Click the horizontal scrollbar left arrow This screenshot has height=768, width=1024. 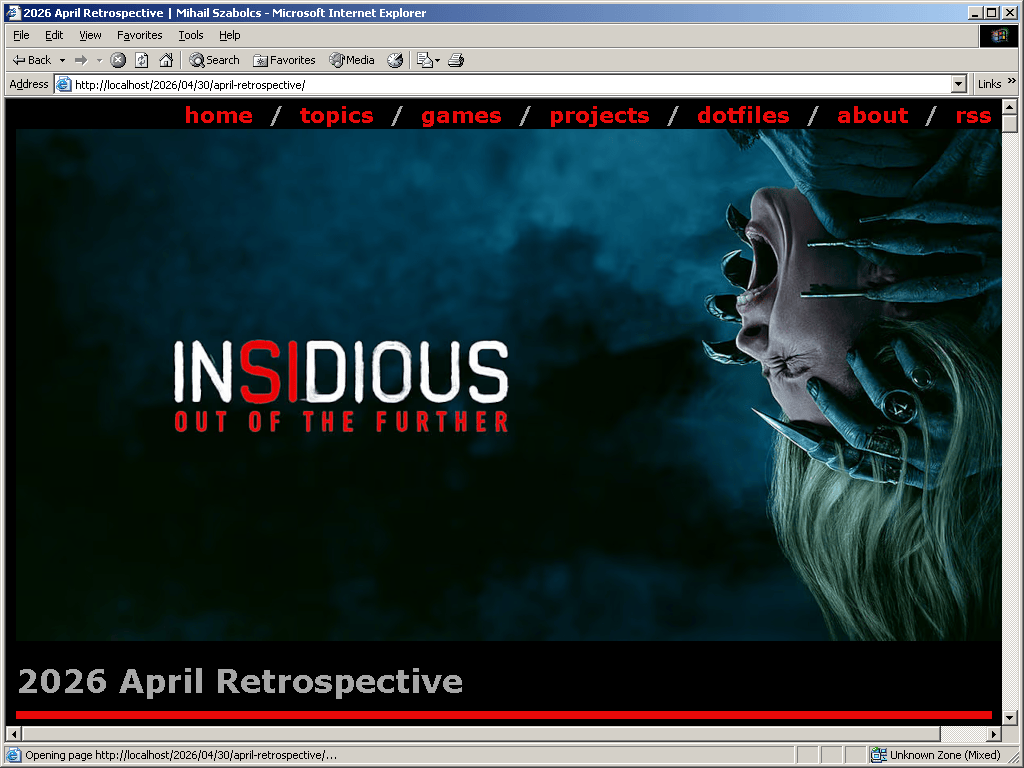[x=13, y=733]
